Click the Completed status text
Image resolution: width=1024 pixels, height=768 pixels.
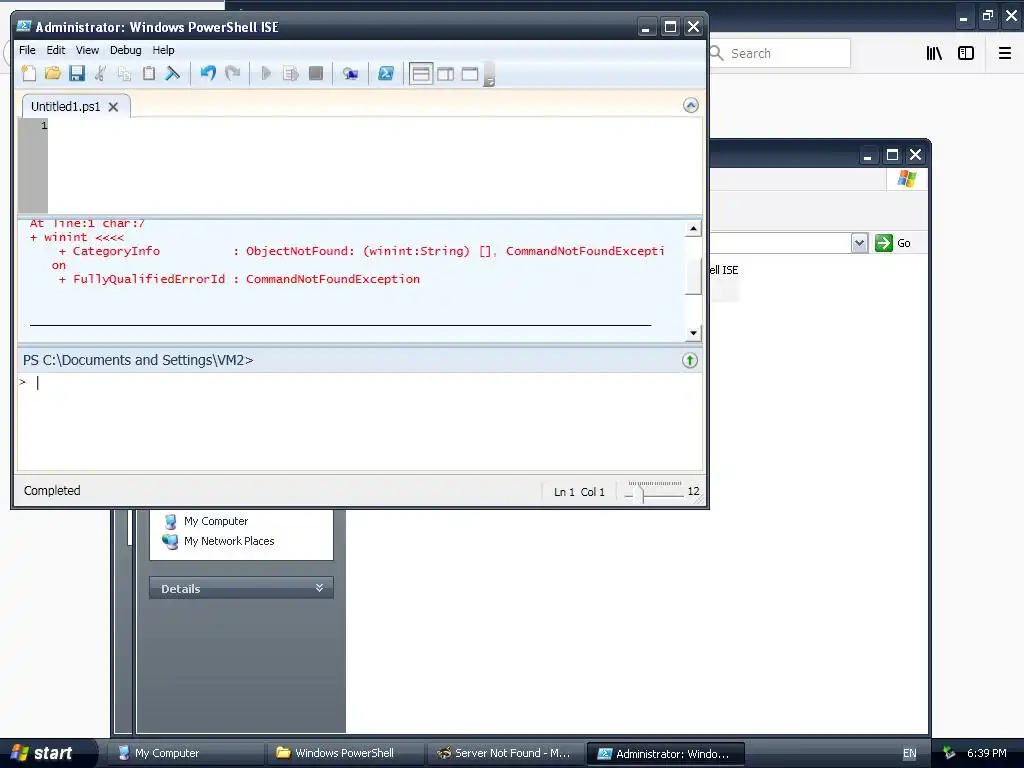pyautogui.click(x=52, y=490)
